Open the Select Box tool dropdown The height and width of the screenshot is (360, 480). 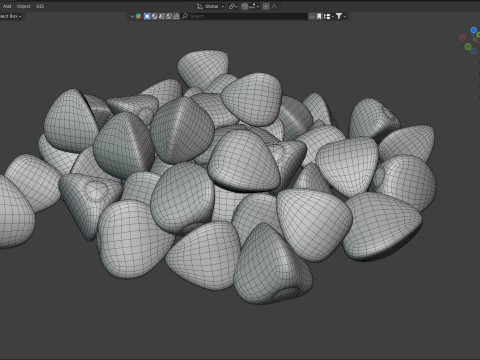[11, 16]
